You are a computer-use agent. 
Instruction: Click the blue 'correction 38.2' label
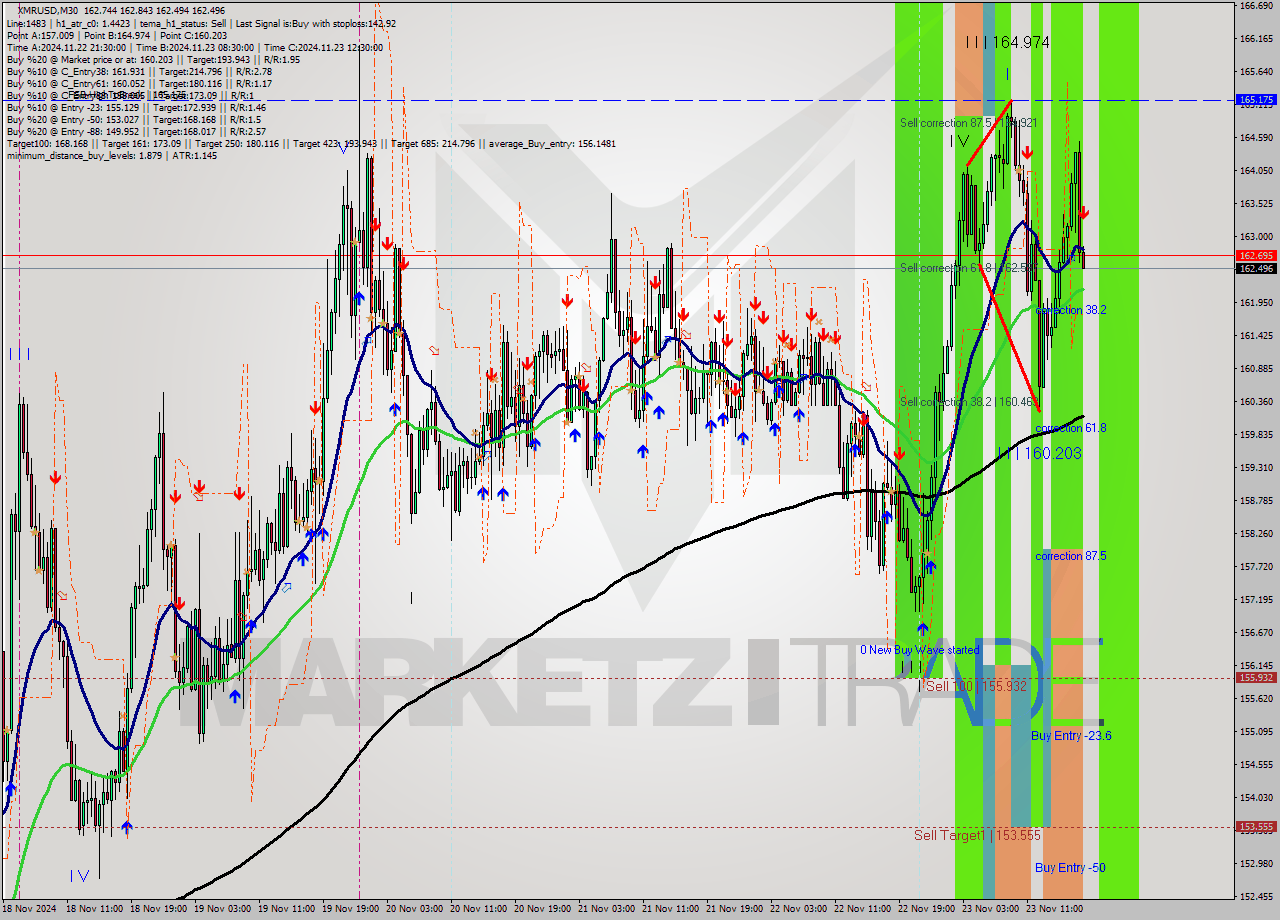coord(1071,310)
